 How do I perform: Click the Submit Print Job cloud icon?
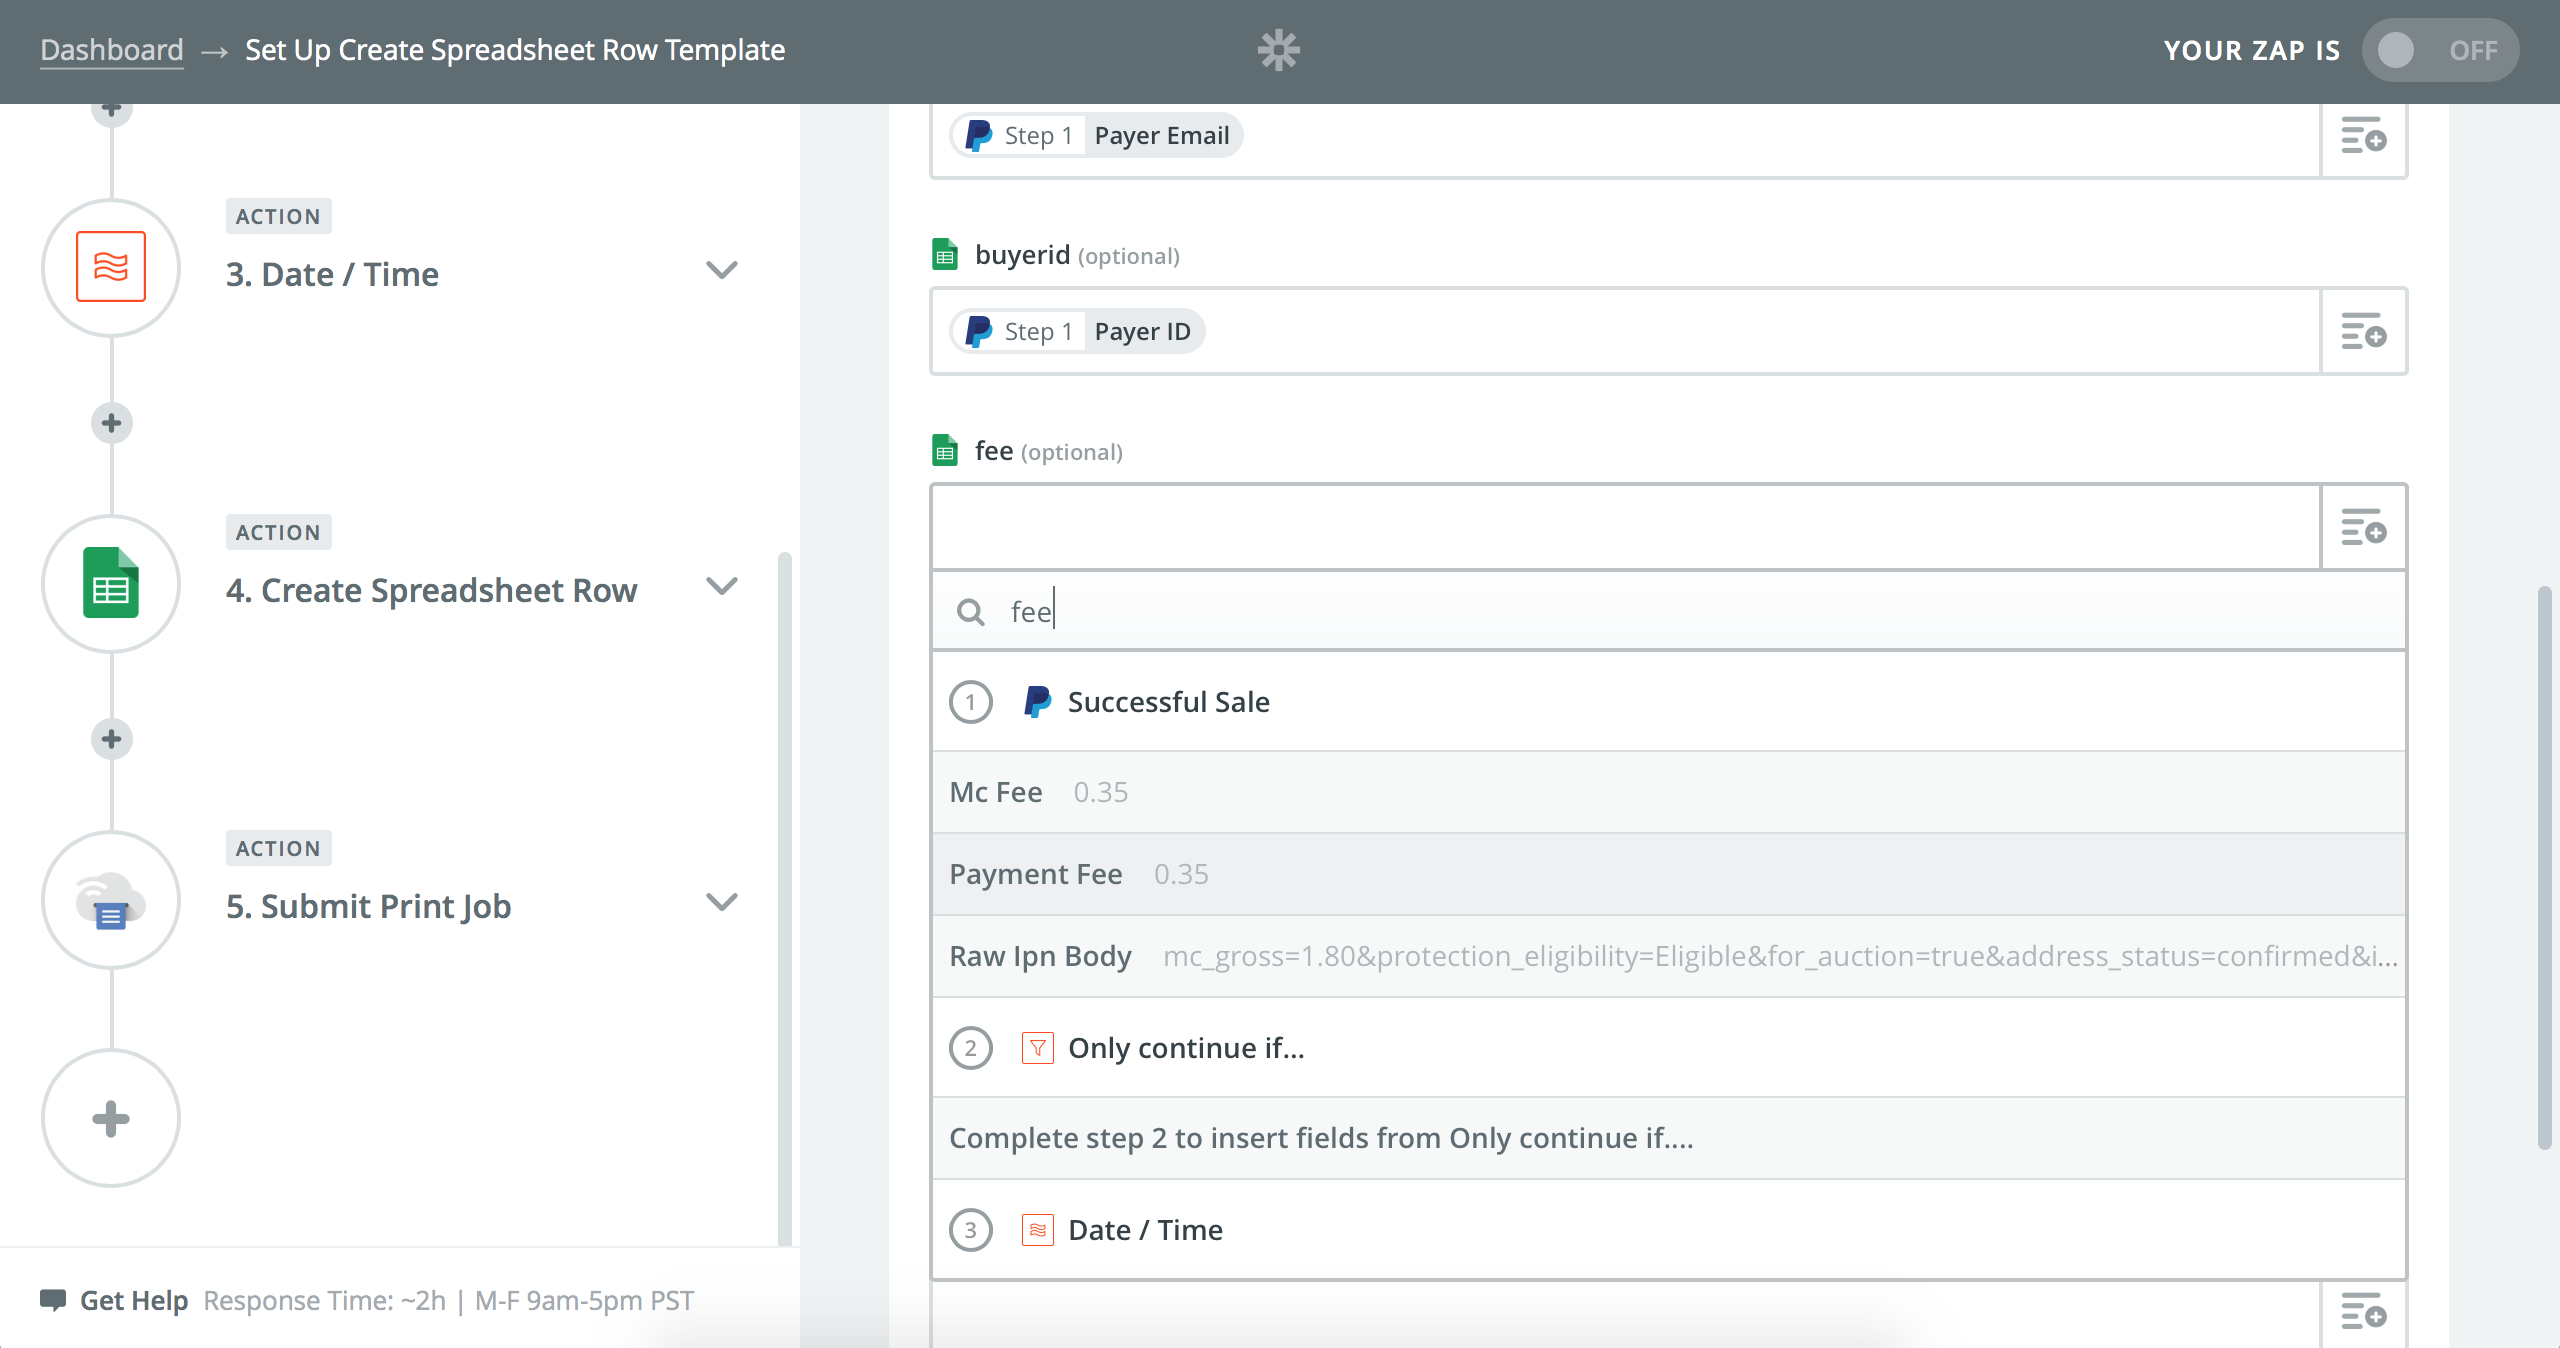[x=111, y=900]
